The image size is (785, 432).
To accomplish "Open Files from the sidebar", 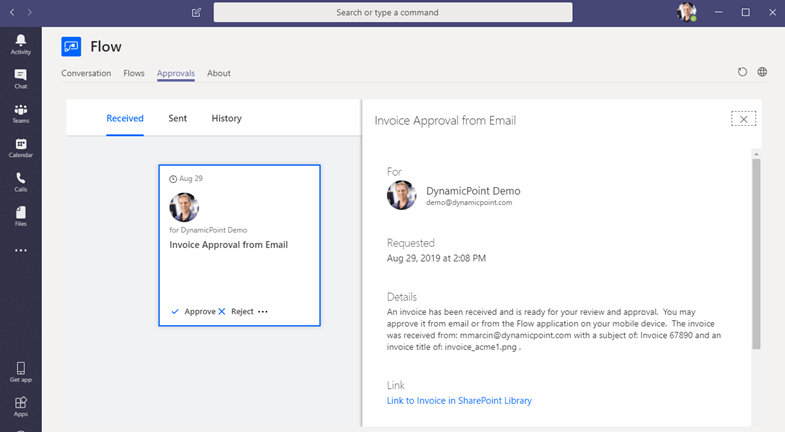I will [21, 216].
